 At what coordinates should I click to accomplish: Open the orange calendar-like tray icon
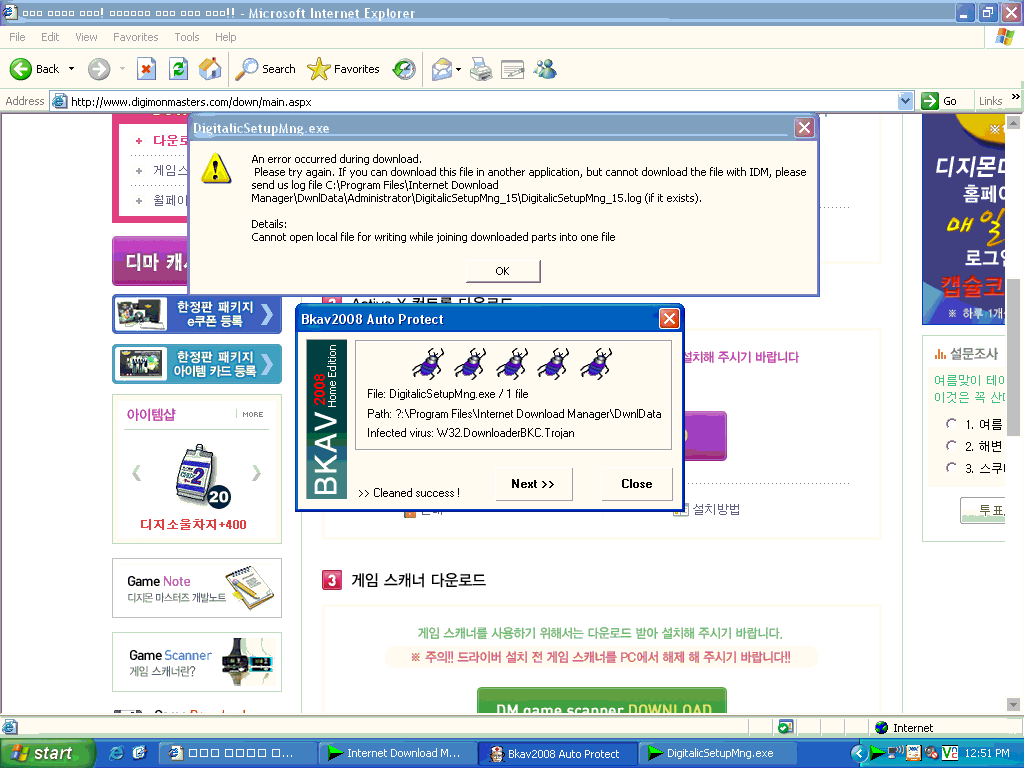tap(913, 753)
